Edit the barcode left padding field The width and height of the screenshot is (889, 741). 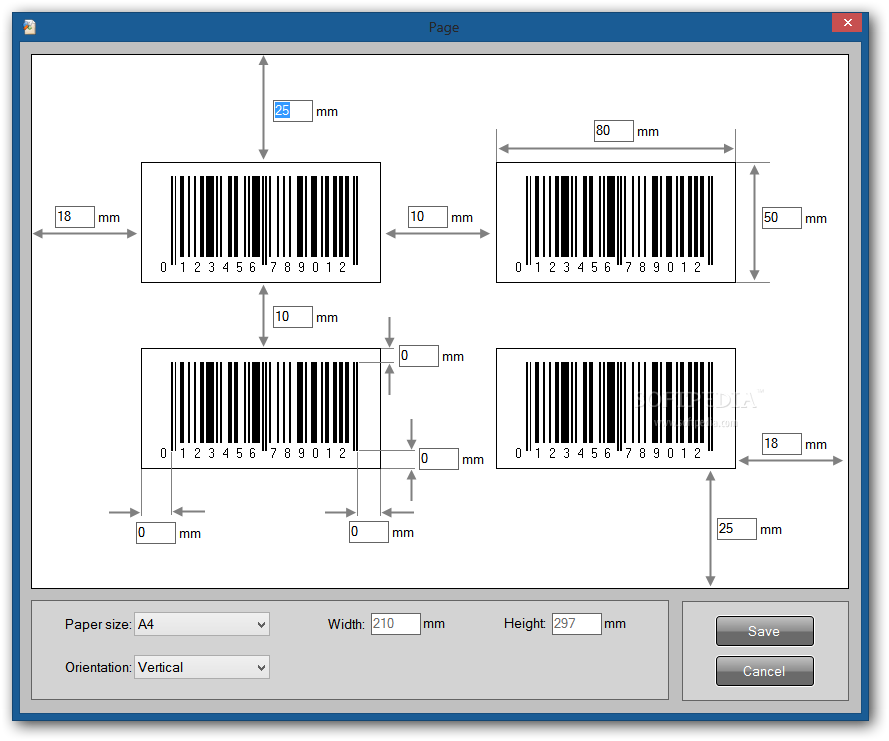coord(156,532)
